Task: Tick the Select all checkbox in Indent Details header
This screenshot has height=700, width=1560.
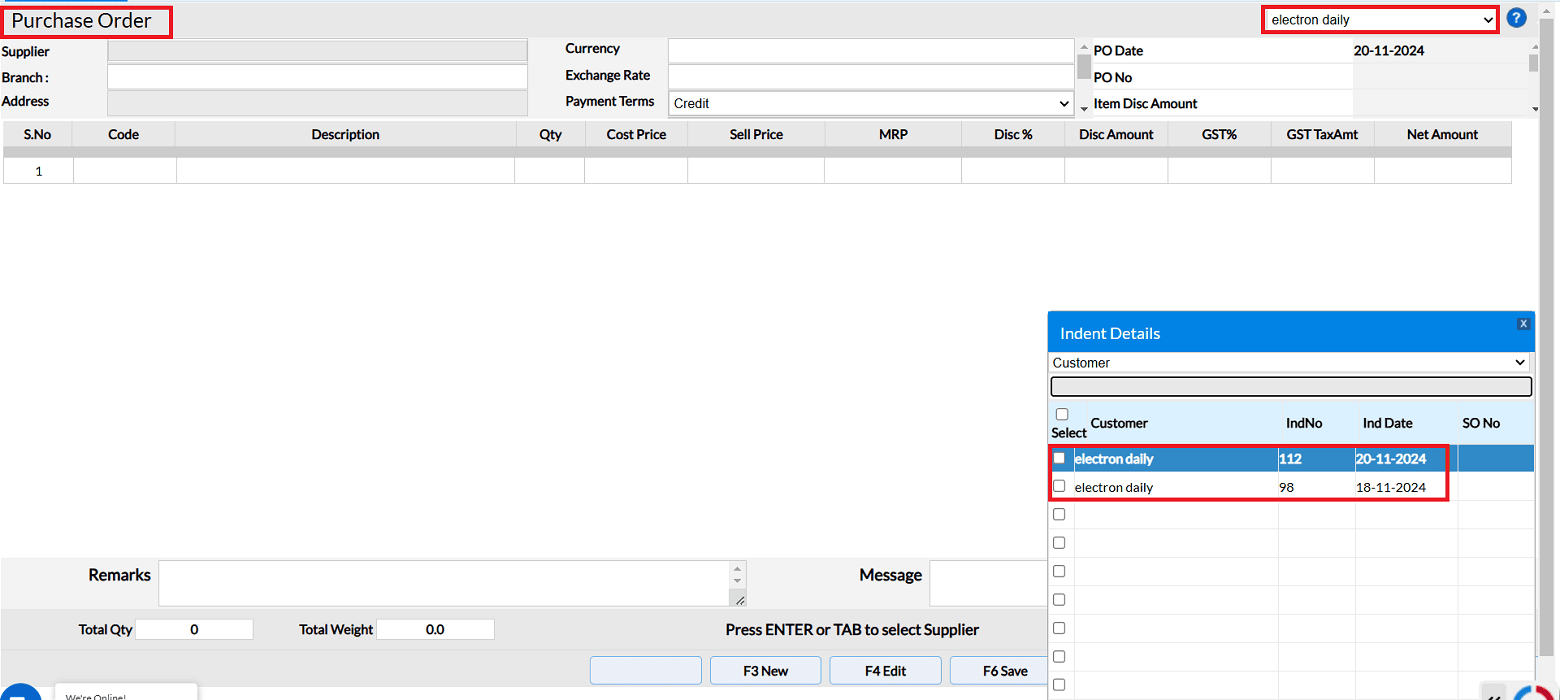Action: (x=1062, y=414)
